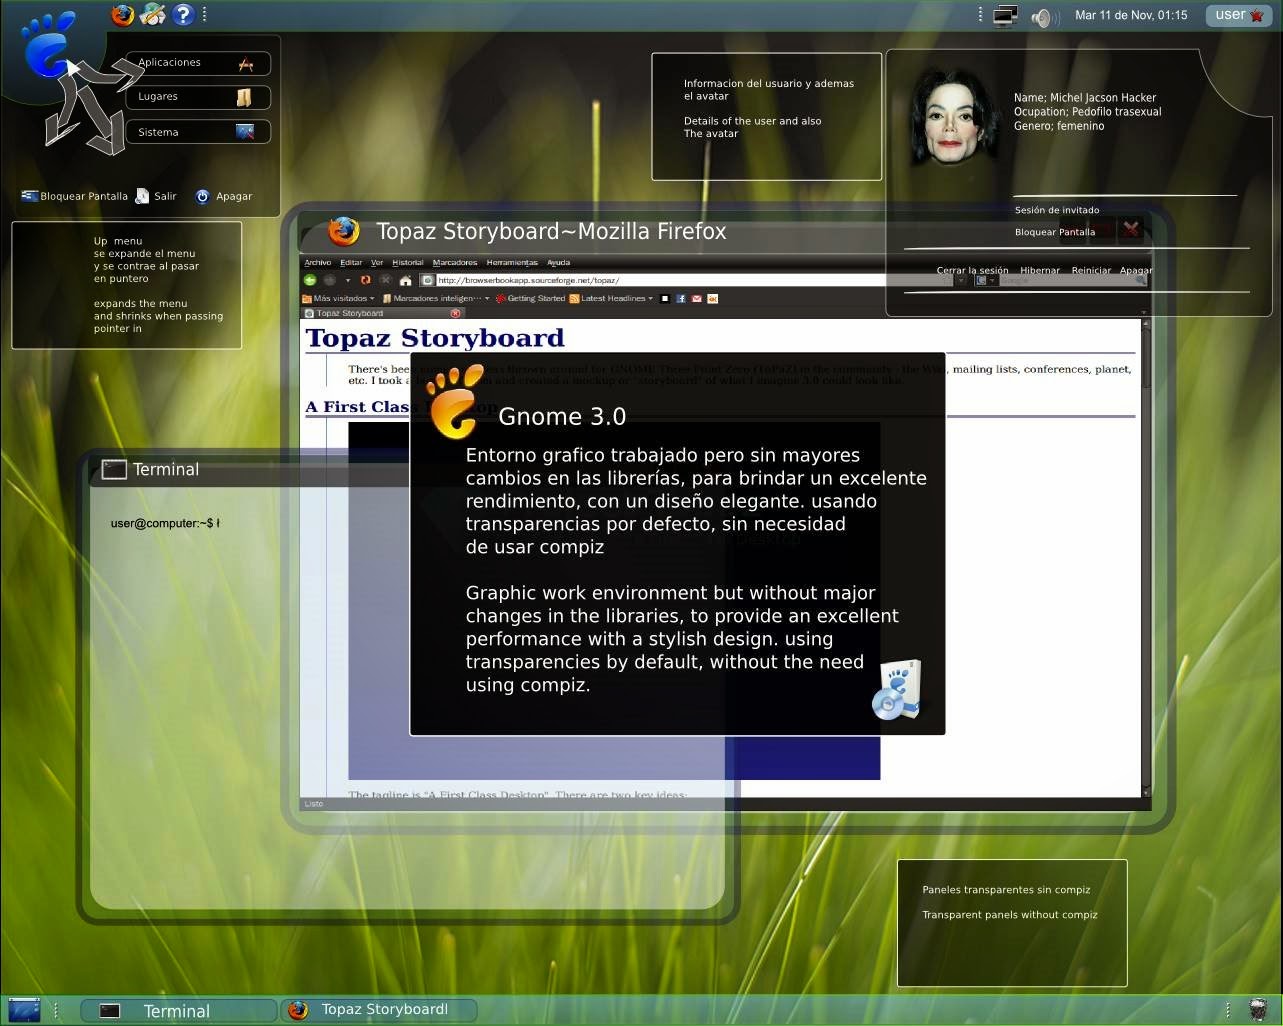Go back with Firefox green arrow button

(x=310, y=280)
